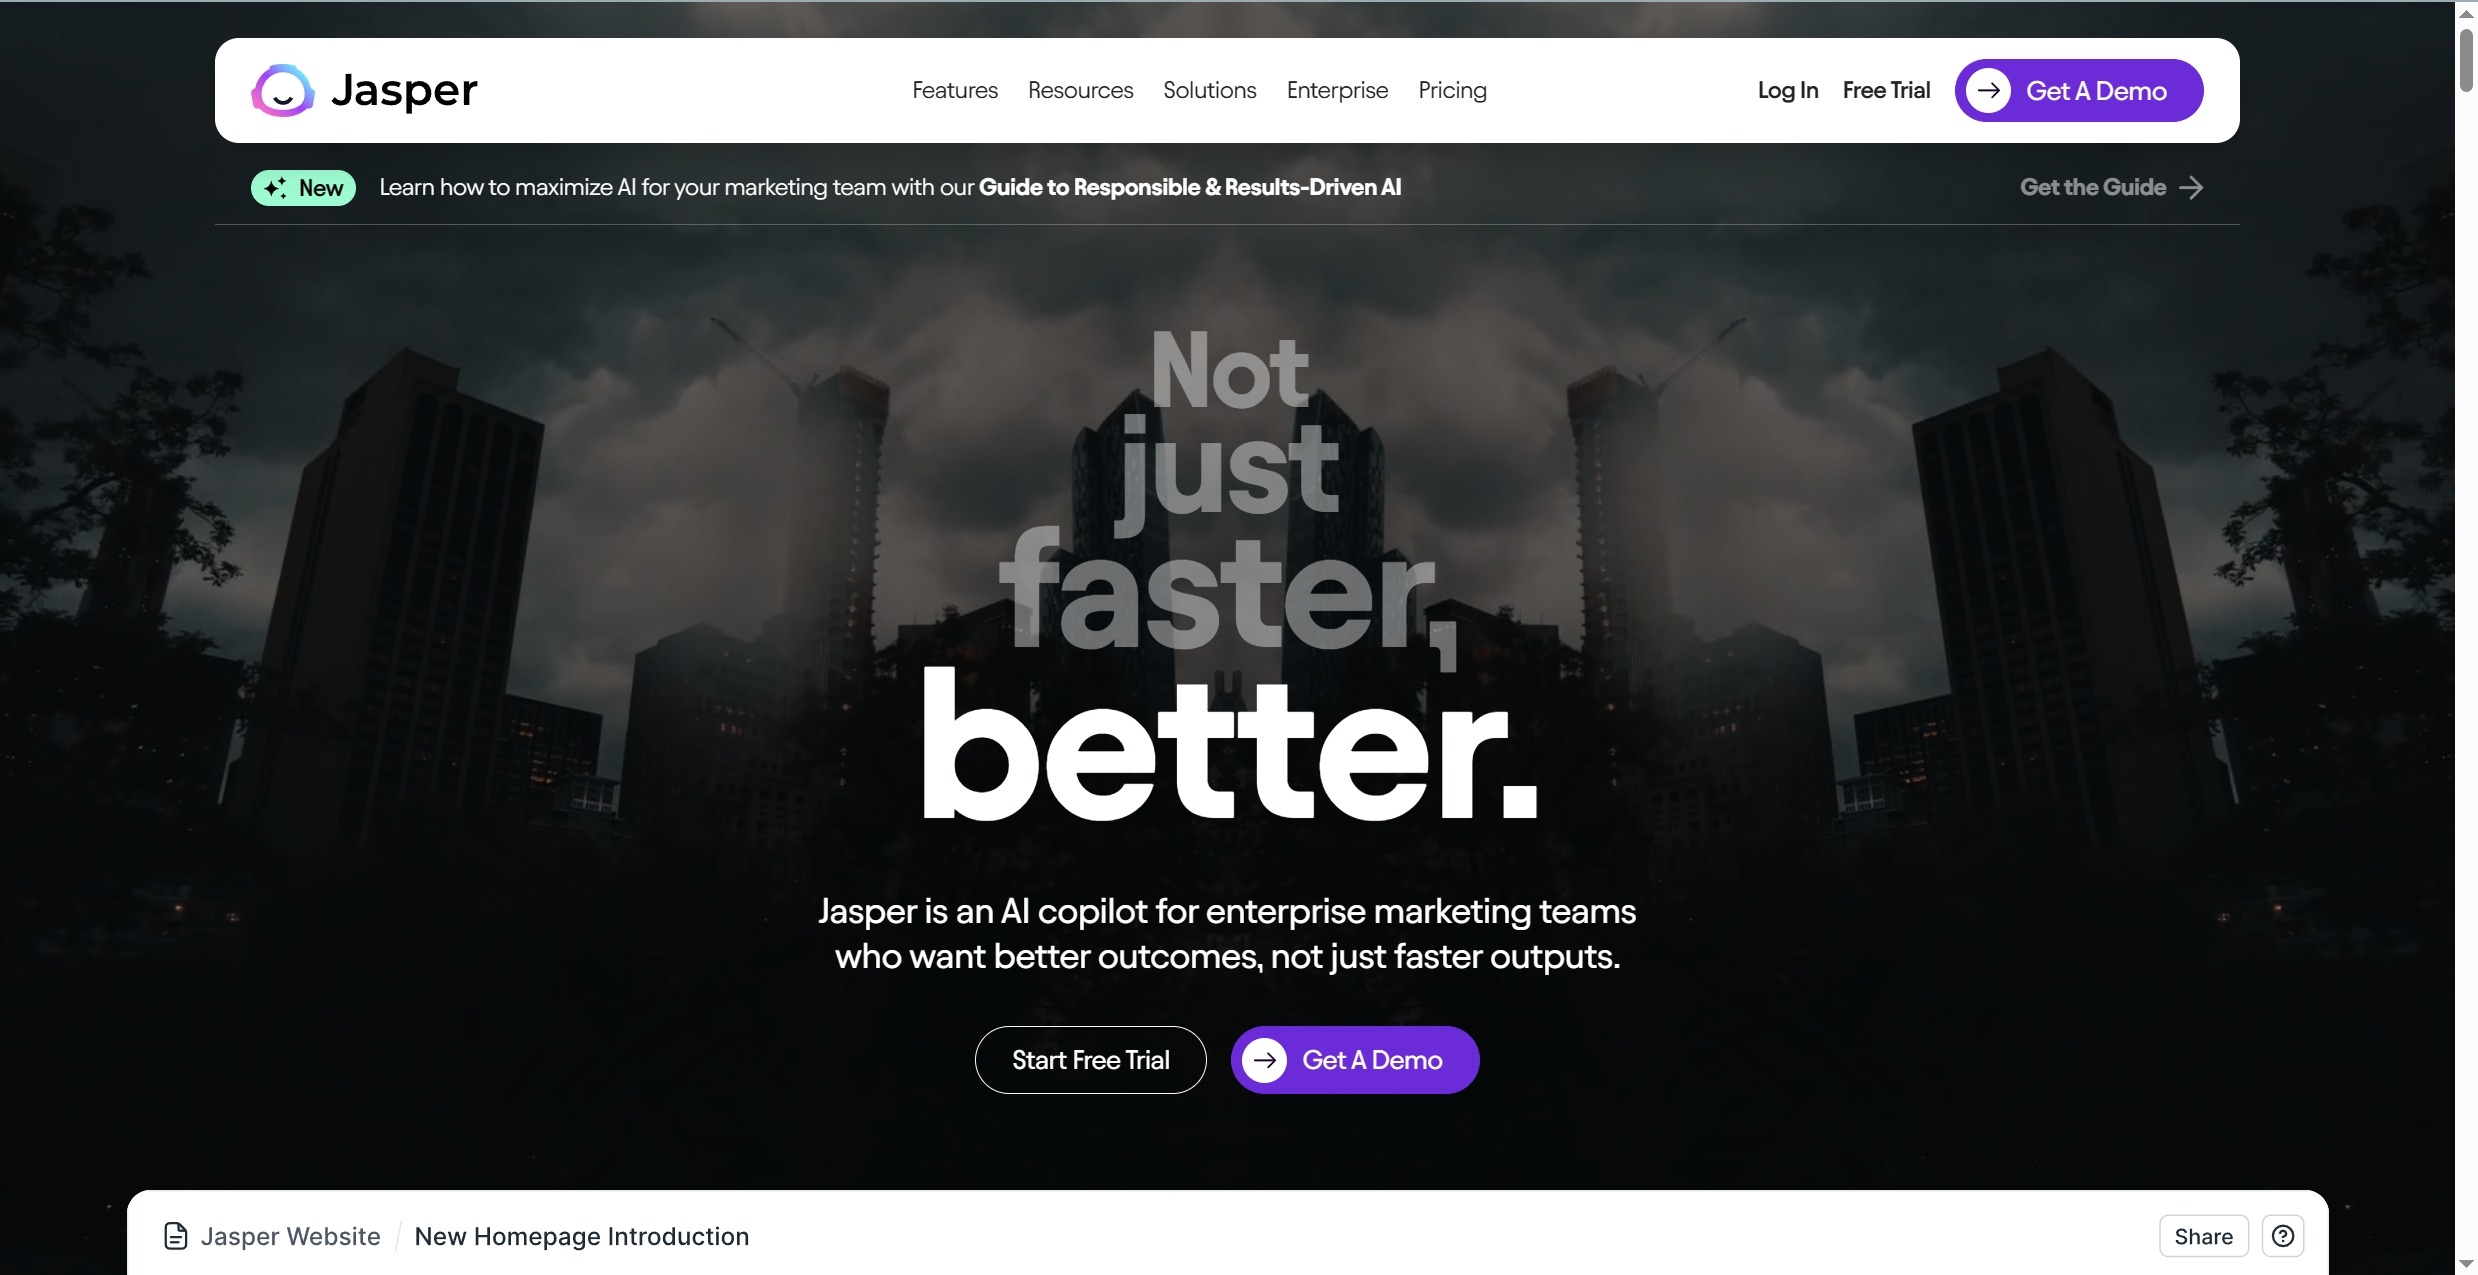This screenshot has height=1275, width=2478.
Task: Open the Features dropdown
Action: (954, 90)
